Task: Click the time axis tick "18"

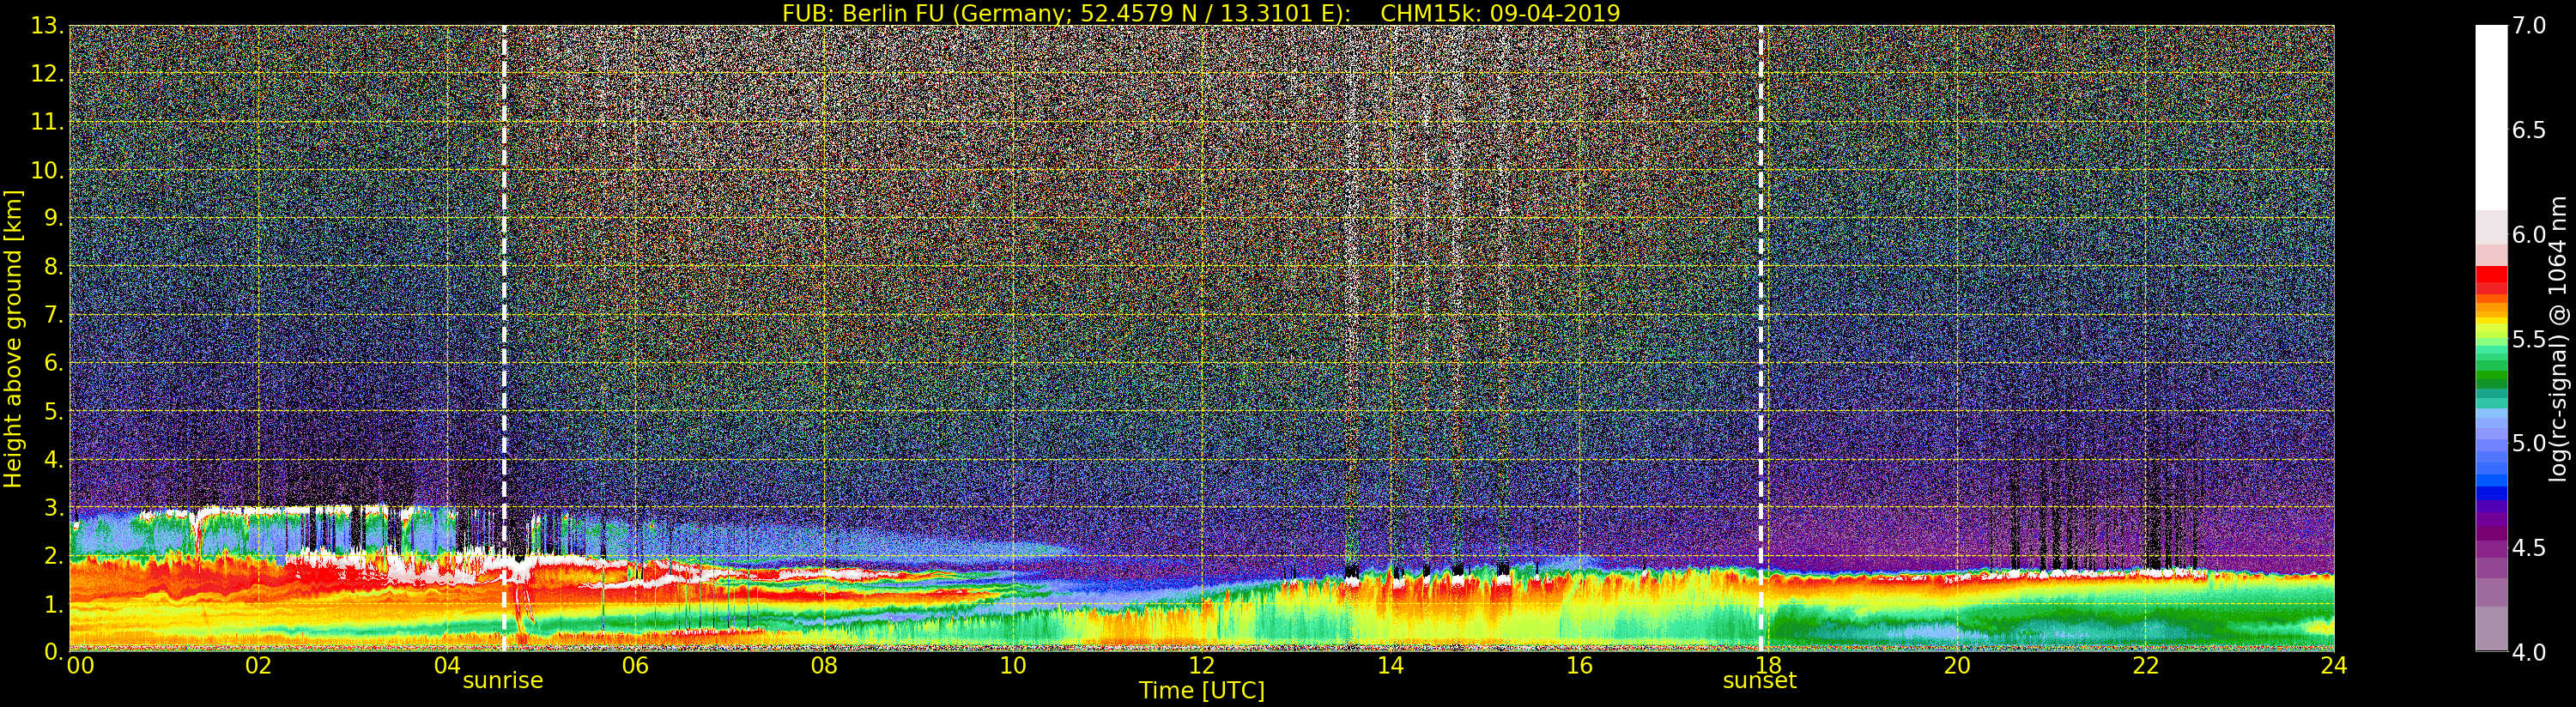Action: pyautogui.click(x=1768, y=666)
